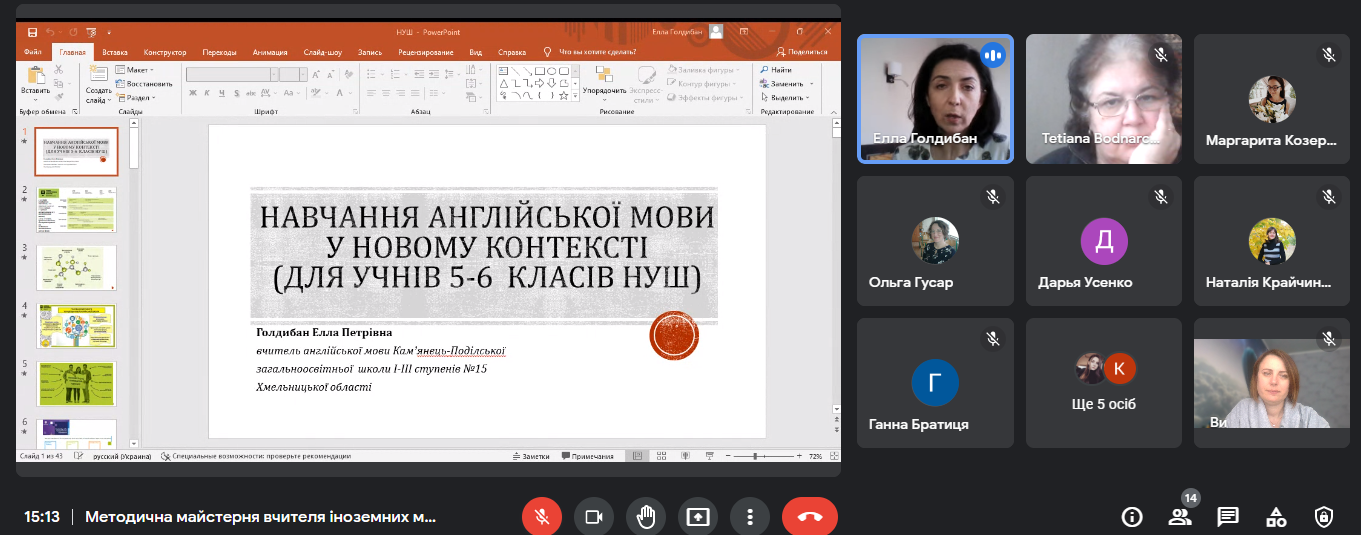Leave the call with red hang-up button
This screenshot has width=1361, height=535.
click(809, 517)
